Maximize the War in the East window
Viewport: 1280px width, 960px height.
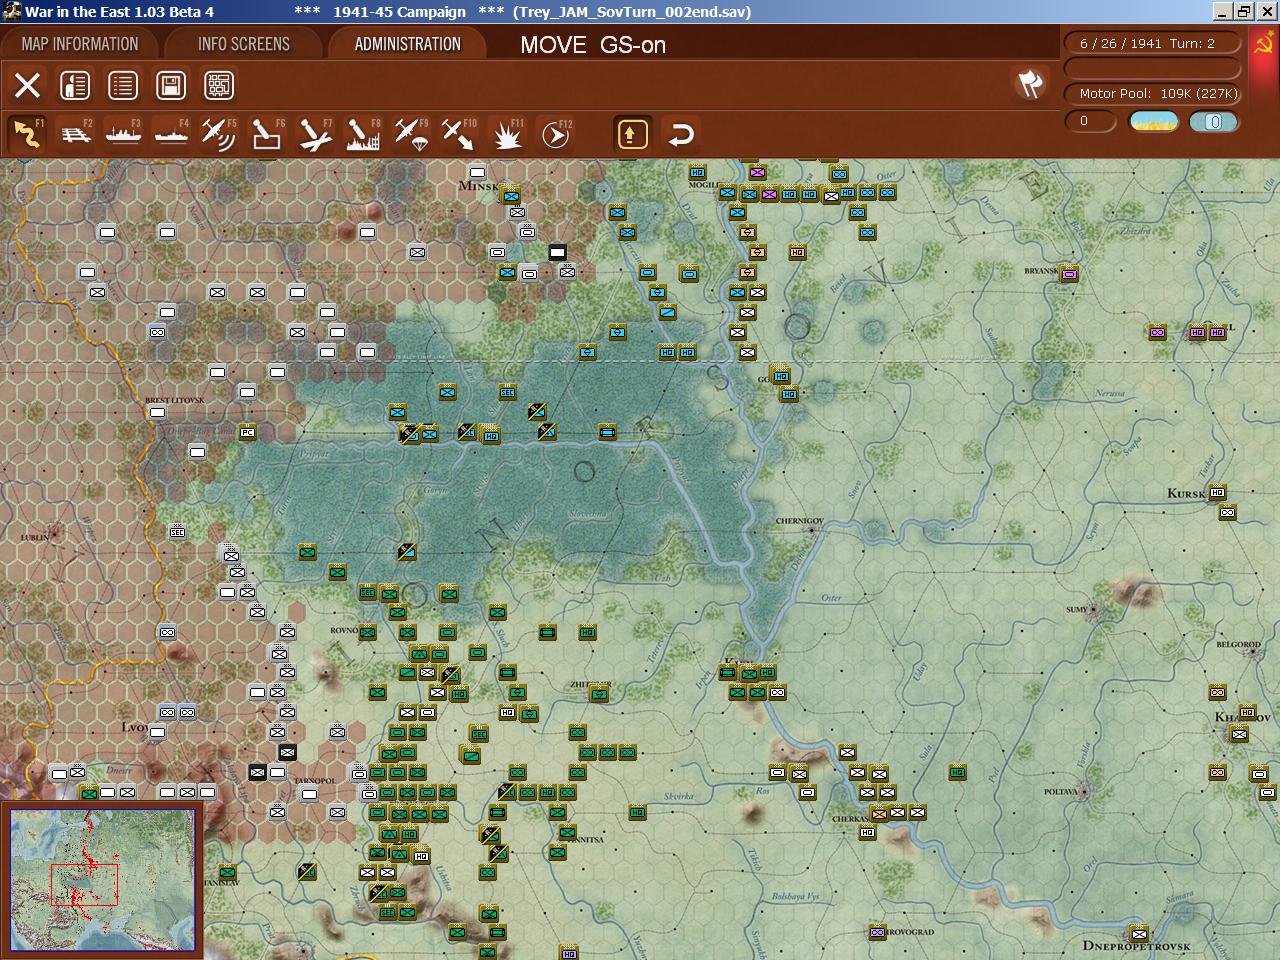(1243, 11)
